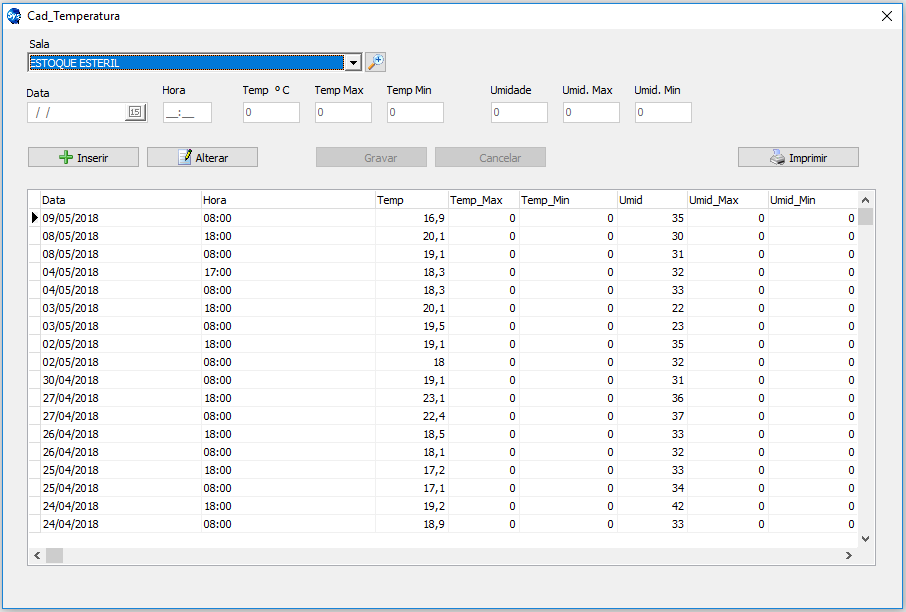Open the calendar picker in Data field
Image resolution: width=906 pixels, height=612 pixels.
tap(135, 112)
